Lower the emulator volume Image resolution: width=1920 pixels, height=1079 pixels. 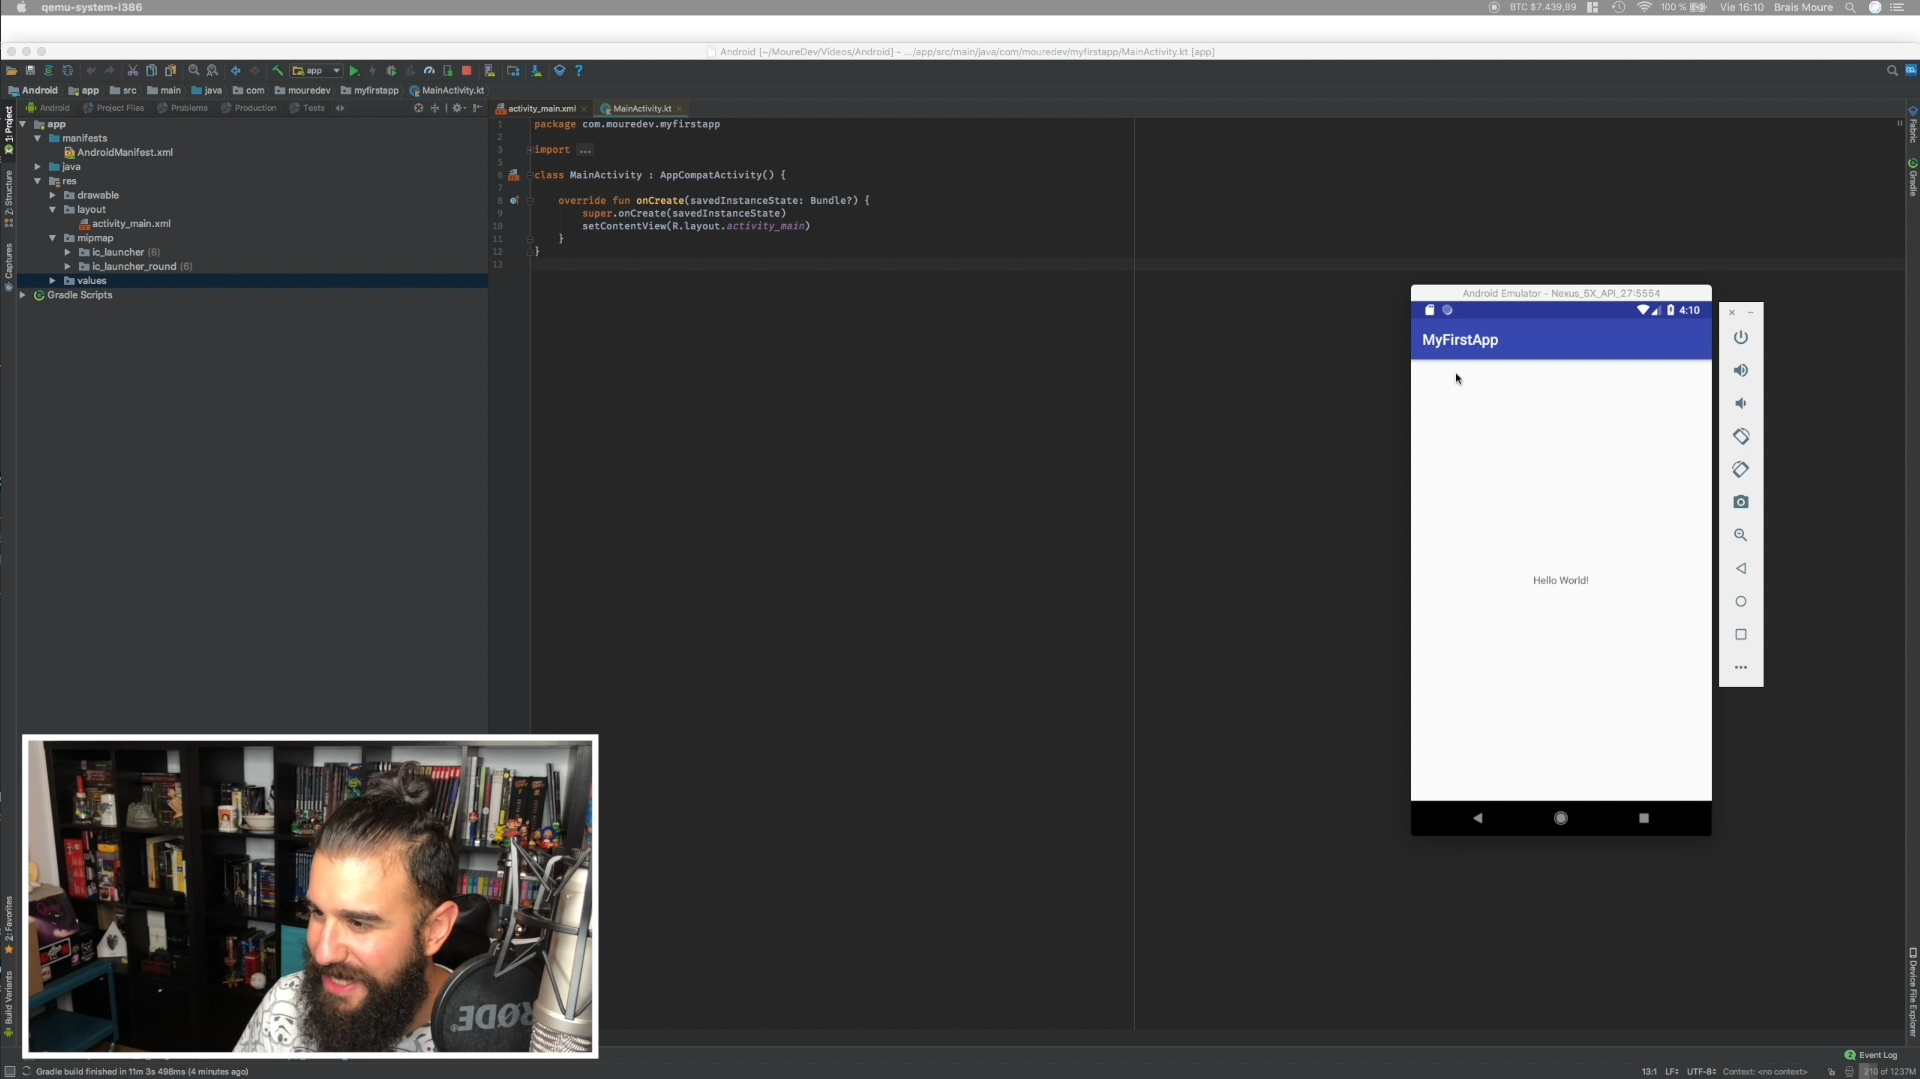1740,404
